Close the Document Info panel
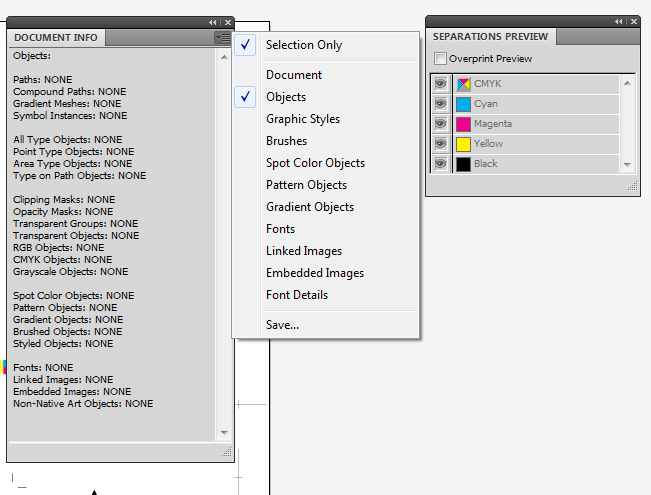The width and height of the screenshot is (651, 495). 228,22
